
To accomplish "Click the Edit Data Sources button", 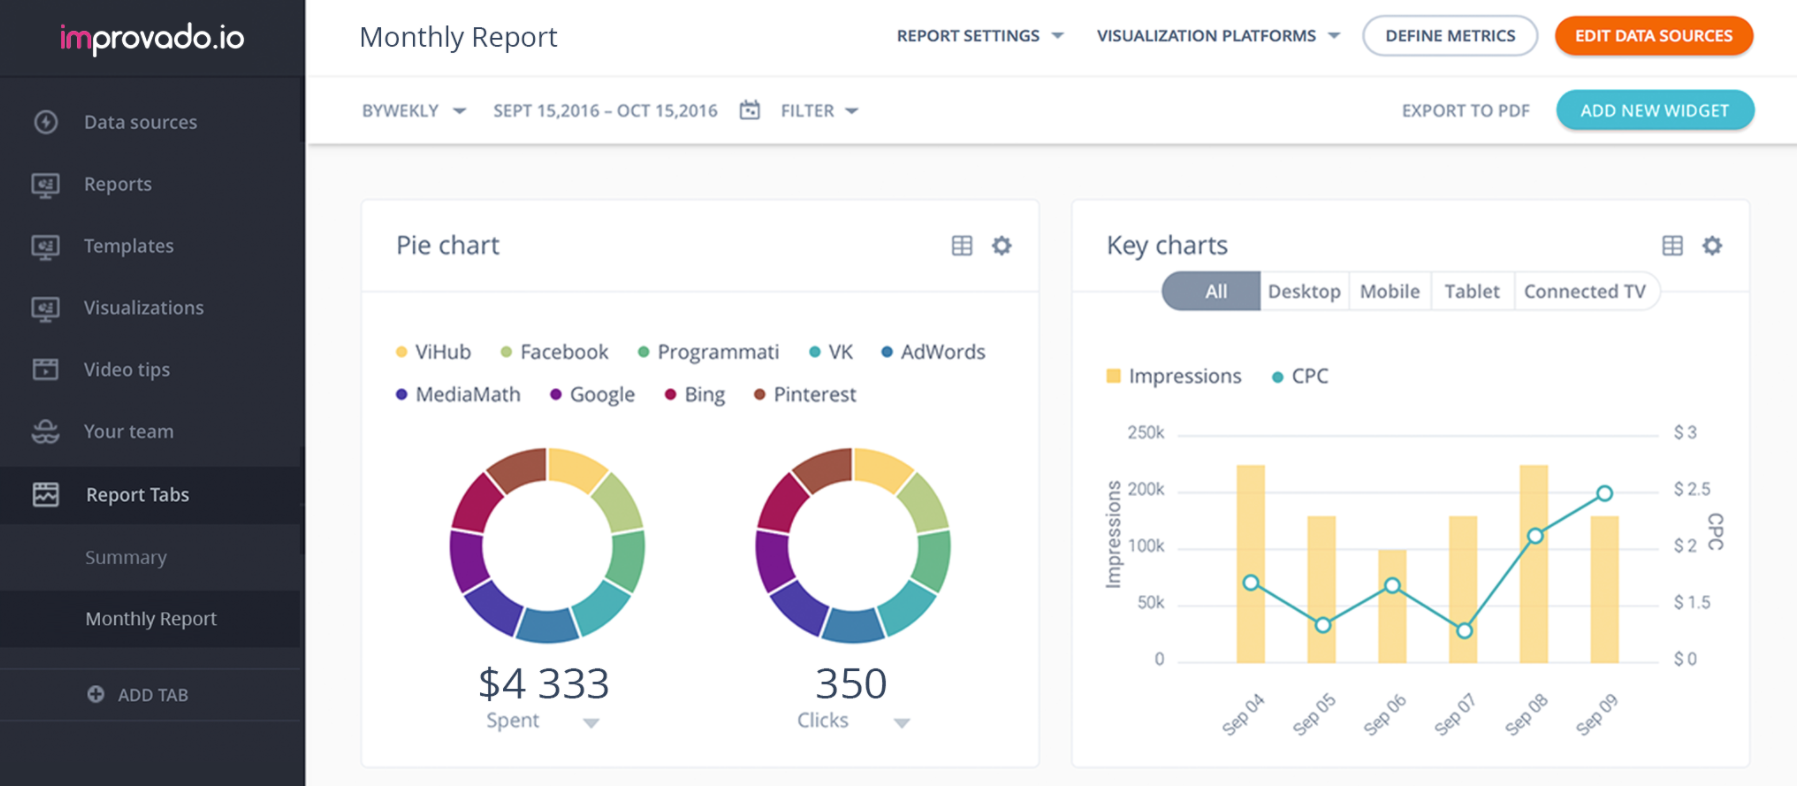I will click(x=1654, y=36).
